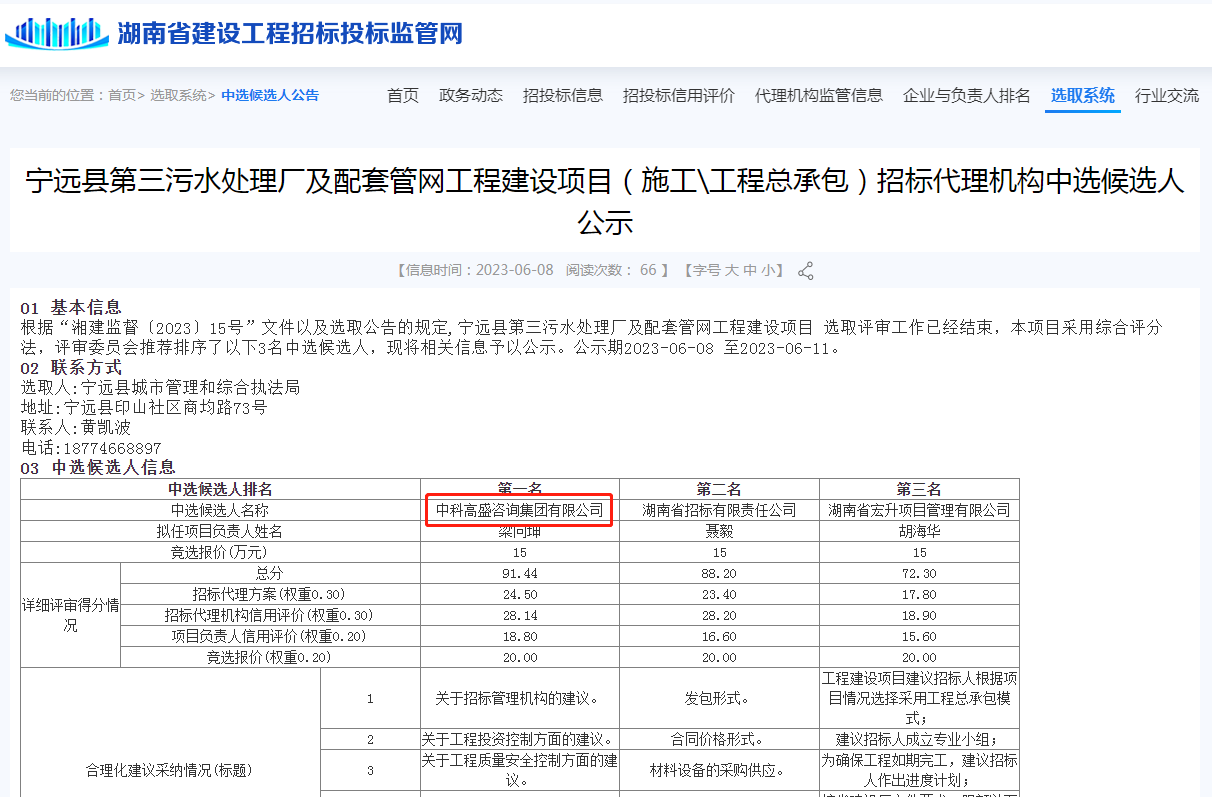Viewport: 1212px width, 797px height.
Task: Click the cell 合同价格形式。
Action: coord(719,739)
